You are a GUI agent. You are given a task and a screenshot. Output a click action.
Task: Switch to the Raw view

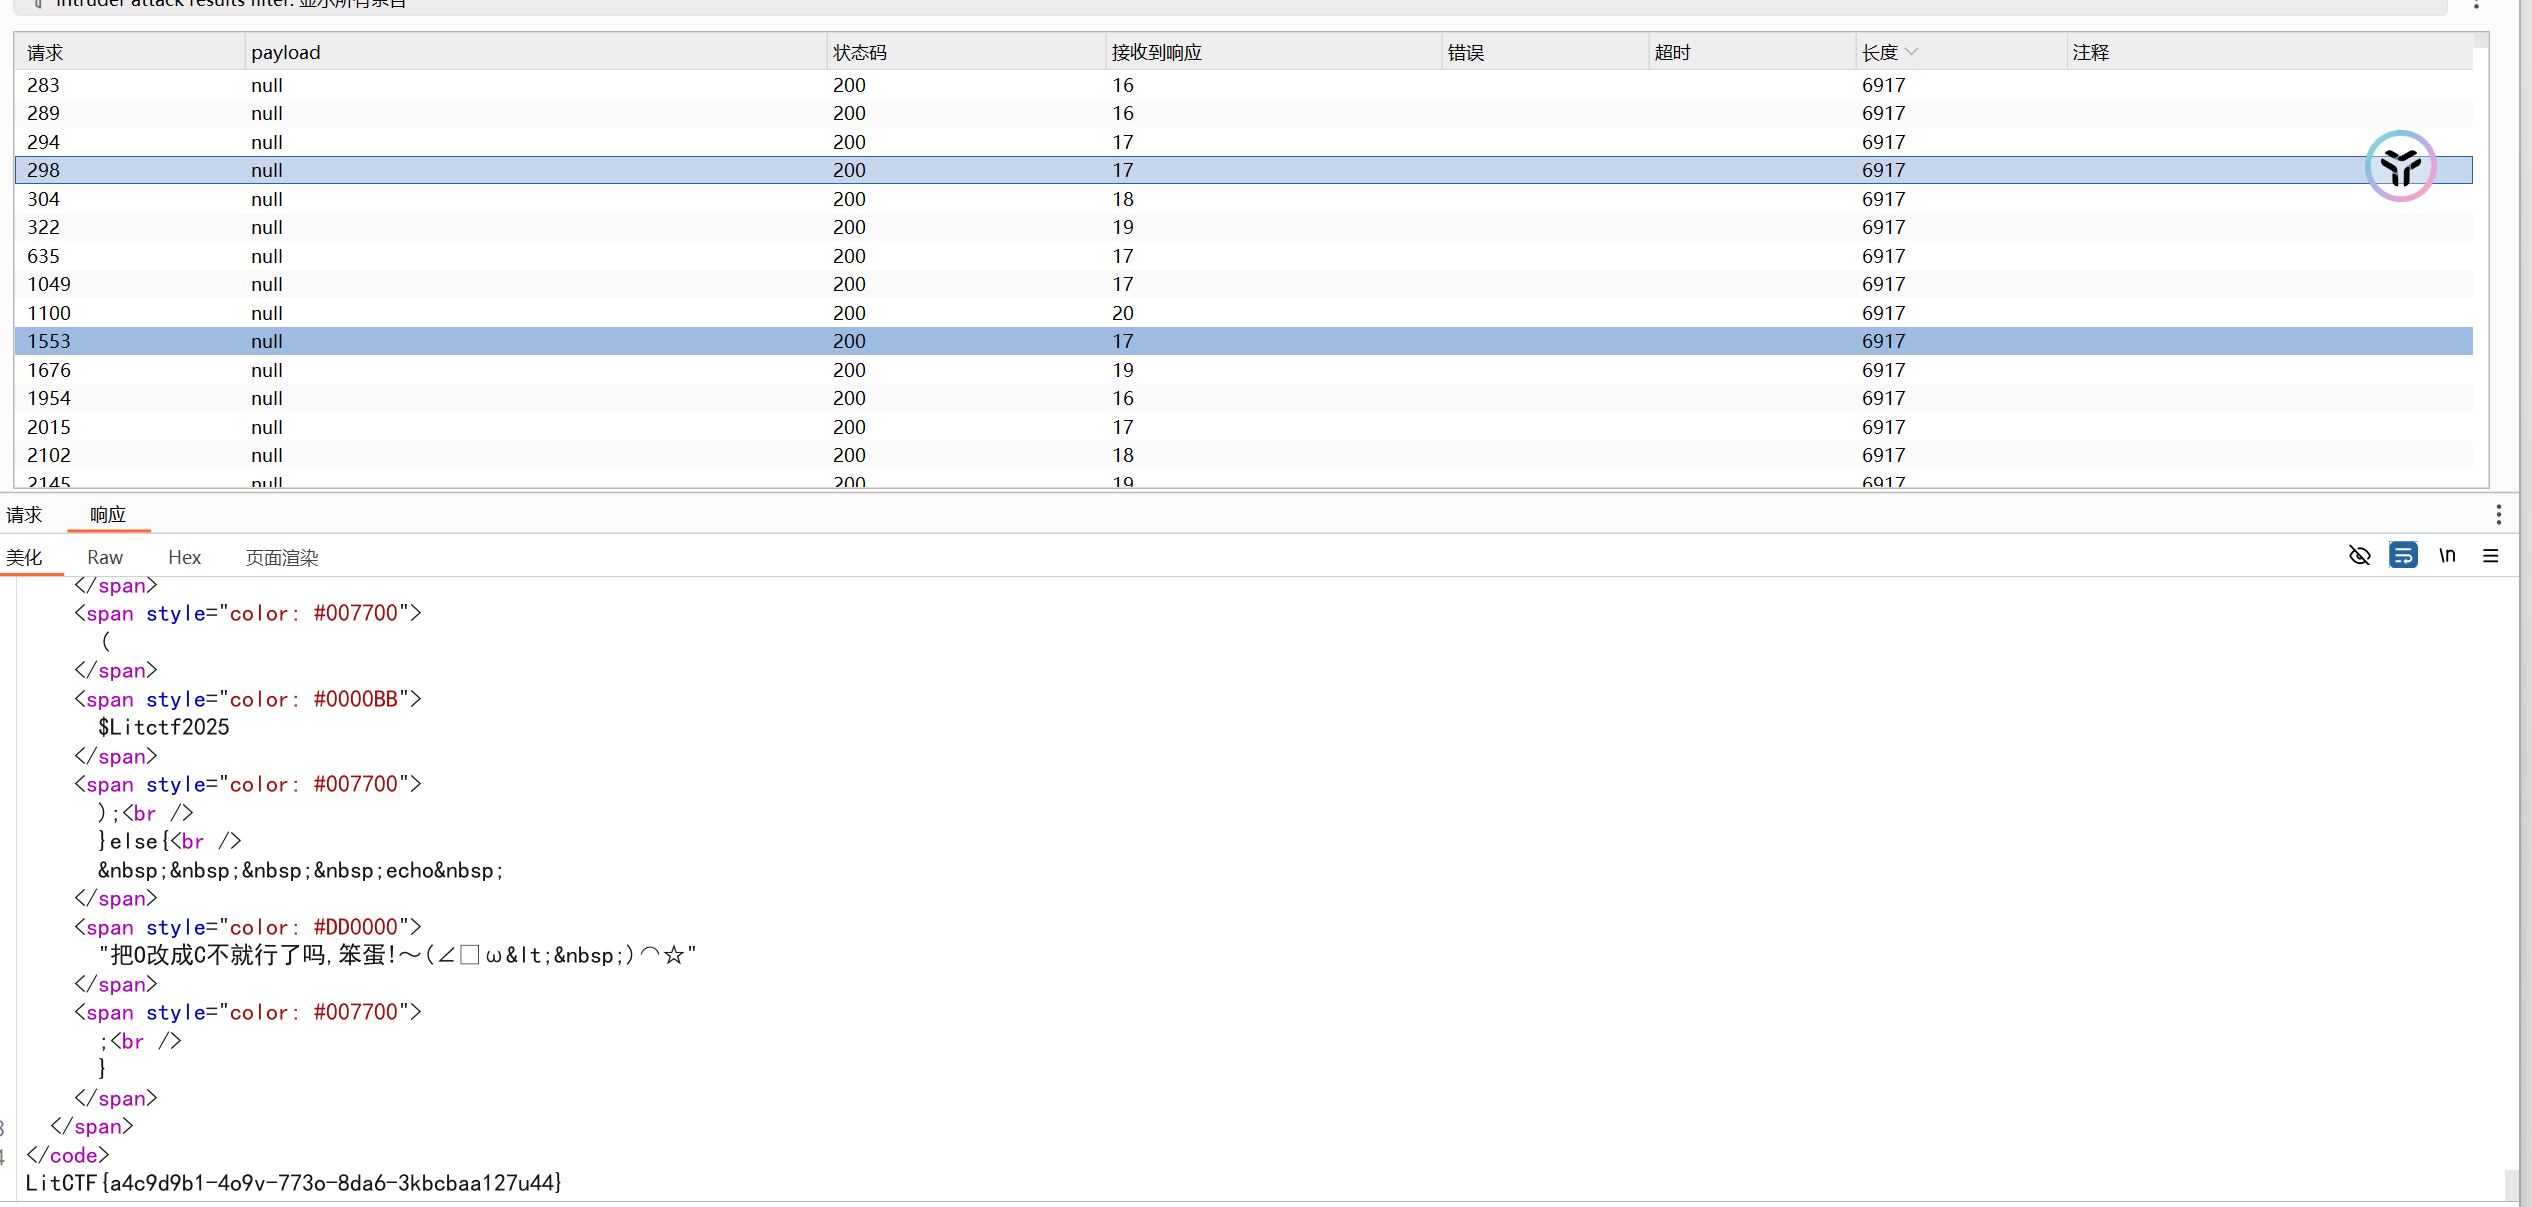tap(104, 557)
